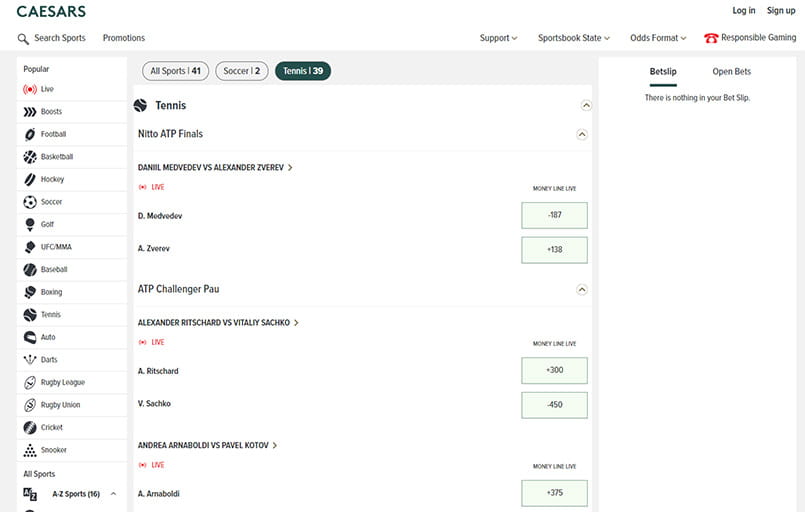Bet on Ritschard at +300
Screen dimensions: 805x512
tap(554, 370)
